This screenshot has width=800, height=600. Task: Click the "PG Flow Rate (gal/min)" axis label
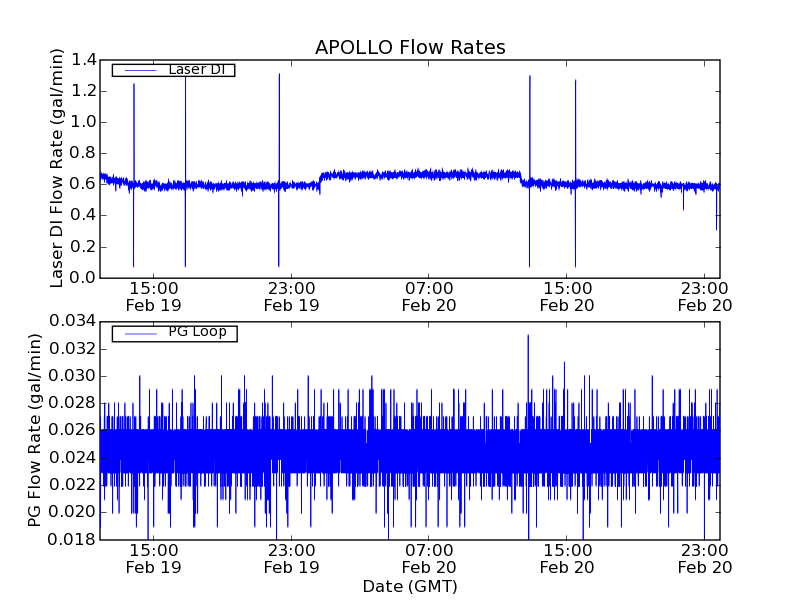(34, 430)
